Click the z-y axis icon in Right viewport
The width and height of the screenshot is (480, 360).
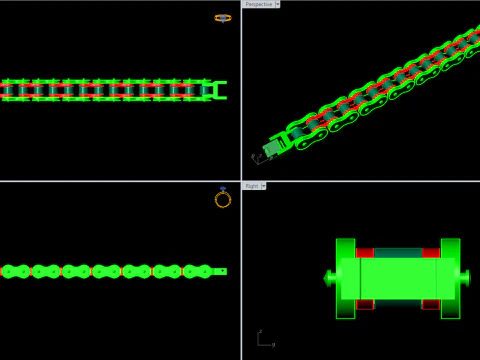266,338
